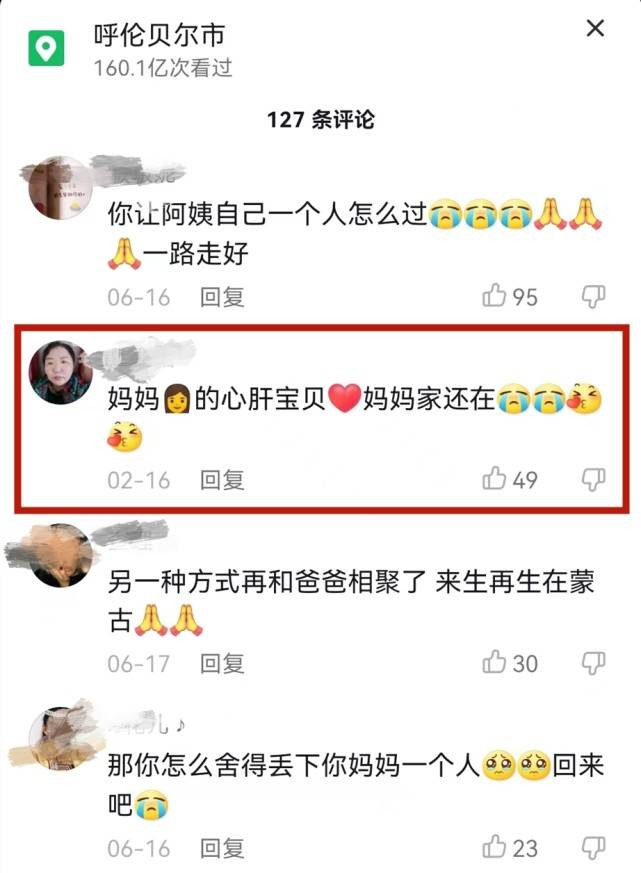The image size is (641, 873).
Task: Open avatar of the first commenter
Action: coord(61,188)
